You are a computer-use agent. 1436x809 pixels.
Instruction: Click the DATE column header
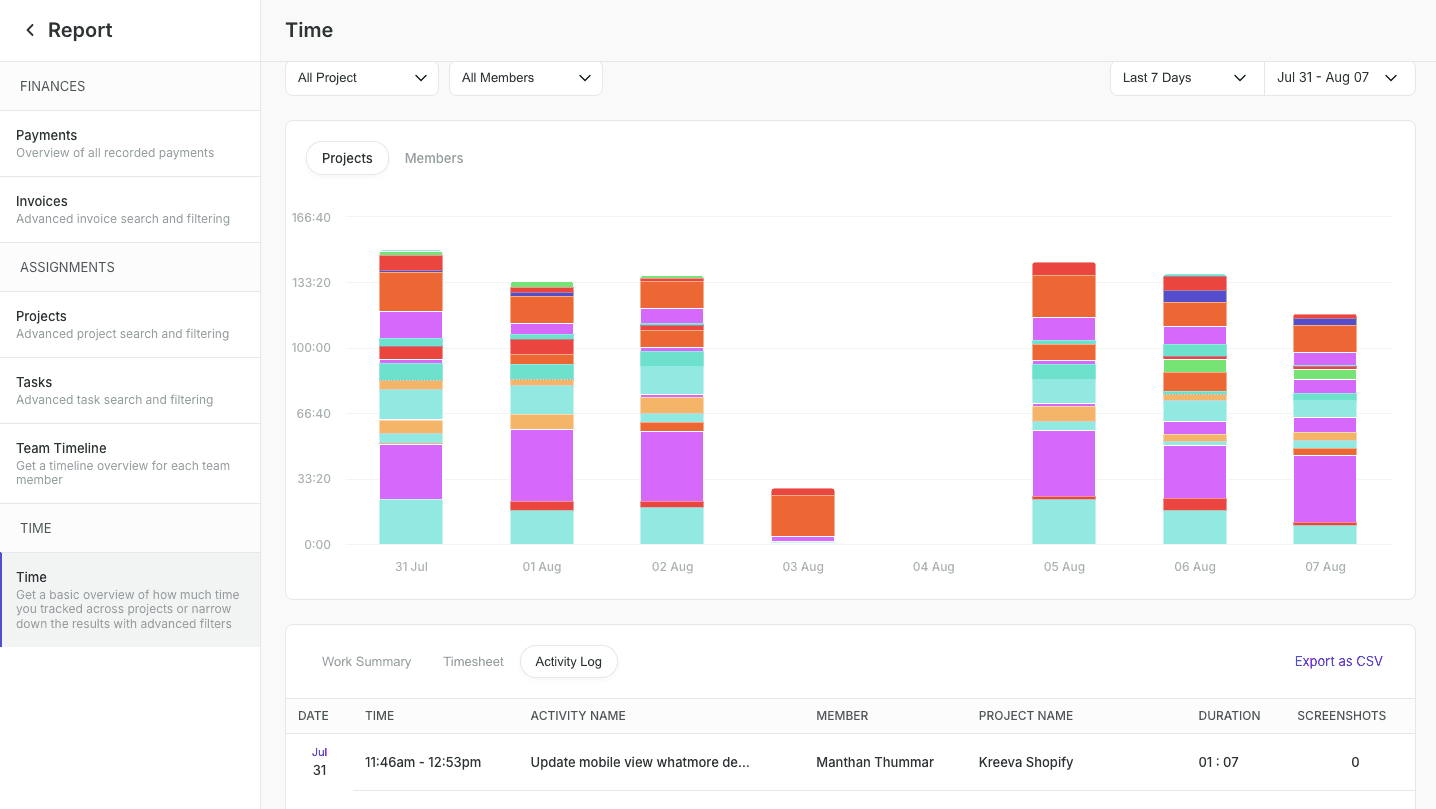[x=313, y=716]
